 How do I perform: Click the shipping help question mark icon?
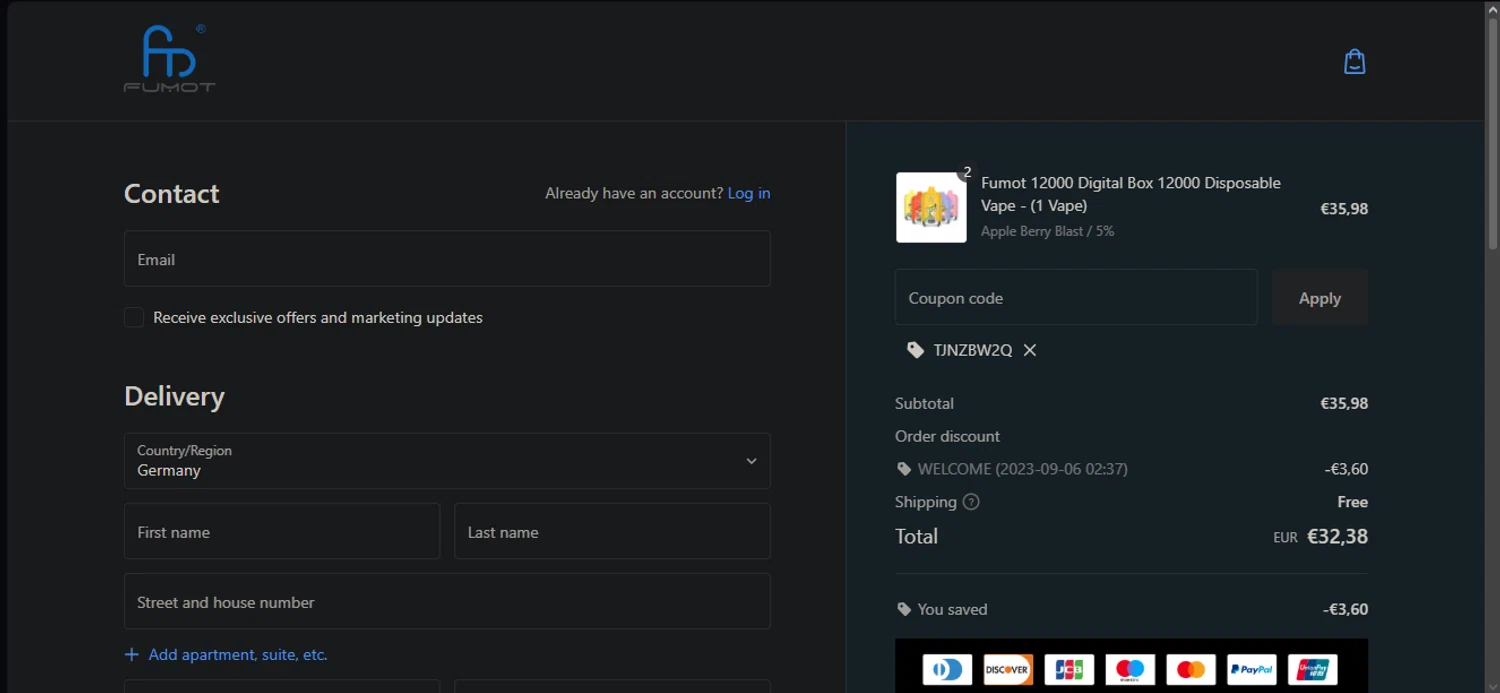coord(971,502)
